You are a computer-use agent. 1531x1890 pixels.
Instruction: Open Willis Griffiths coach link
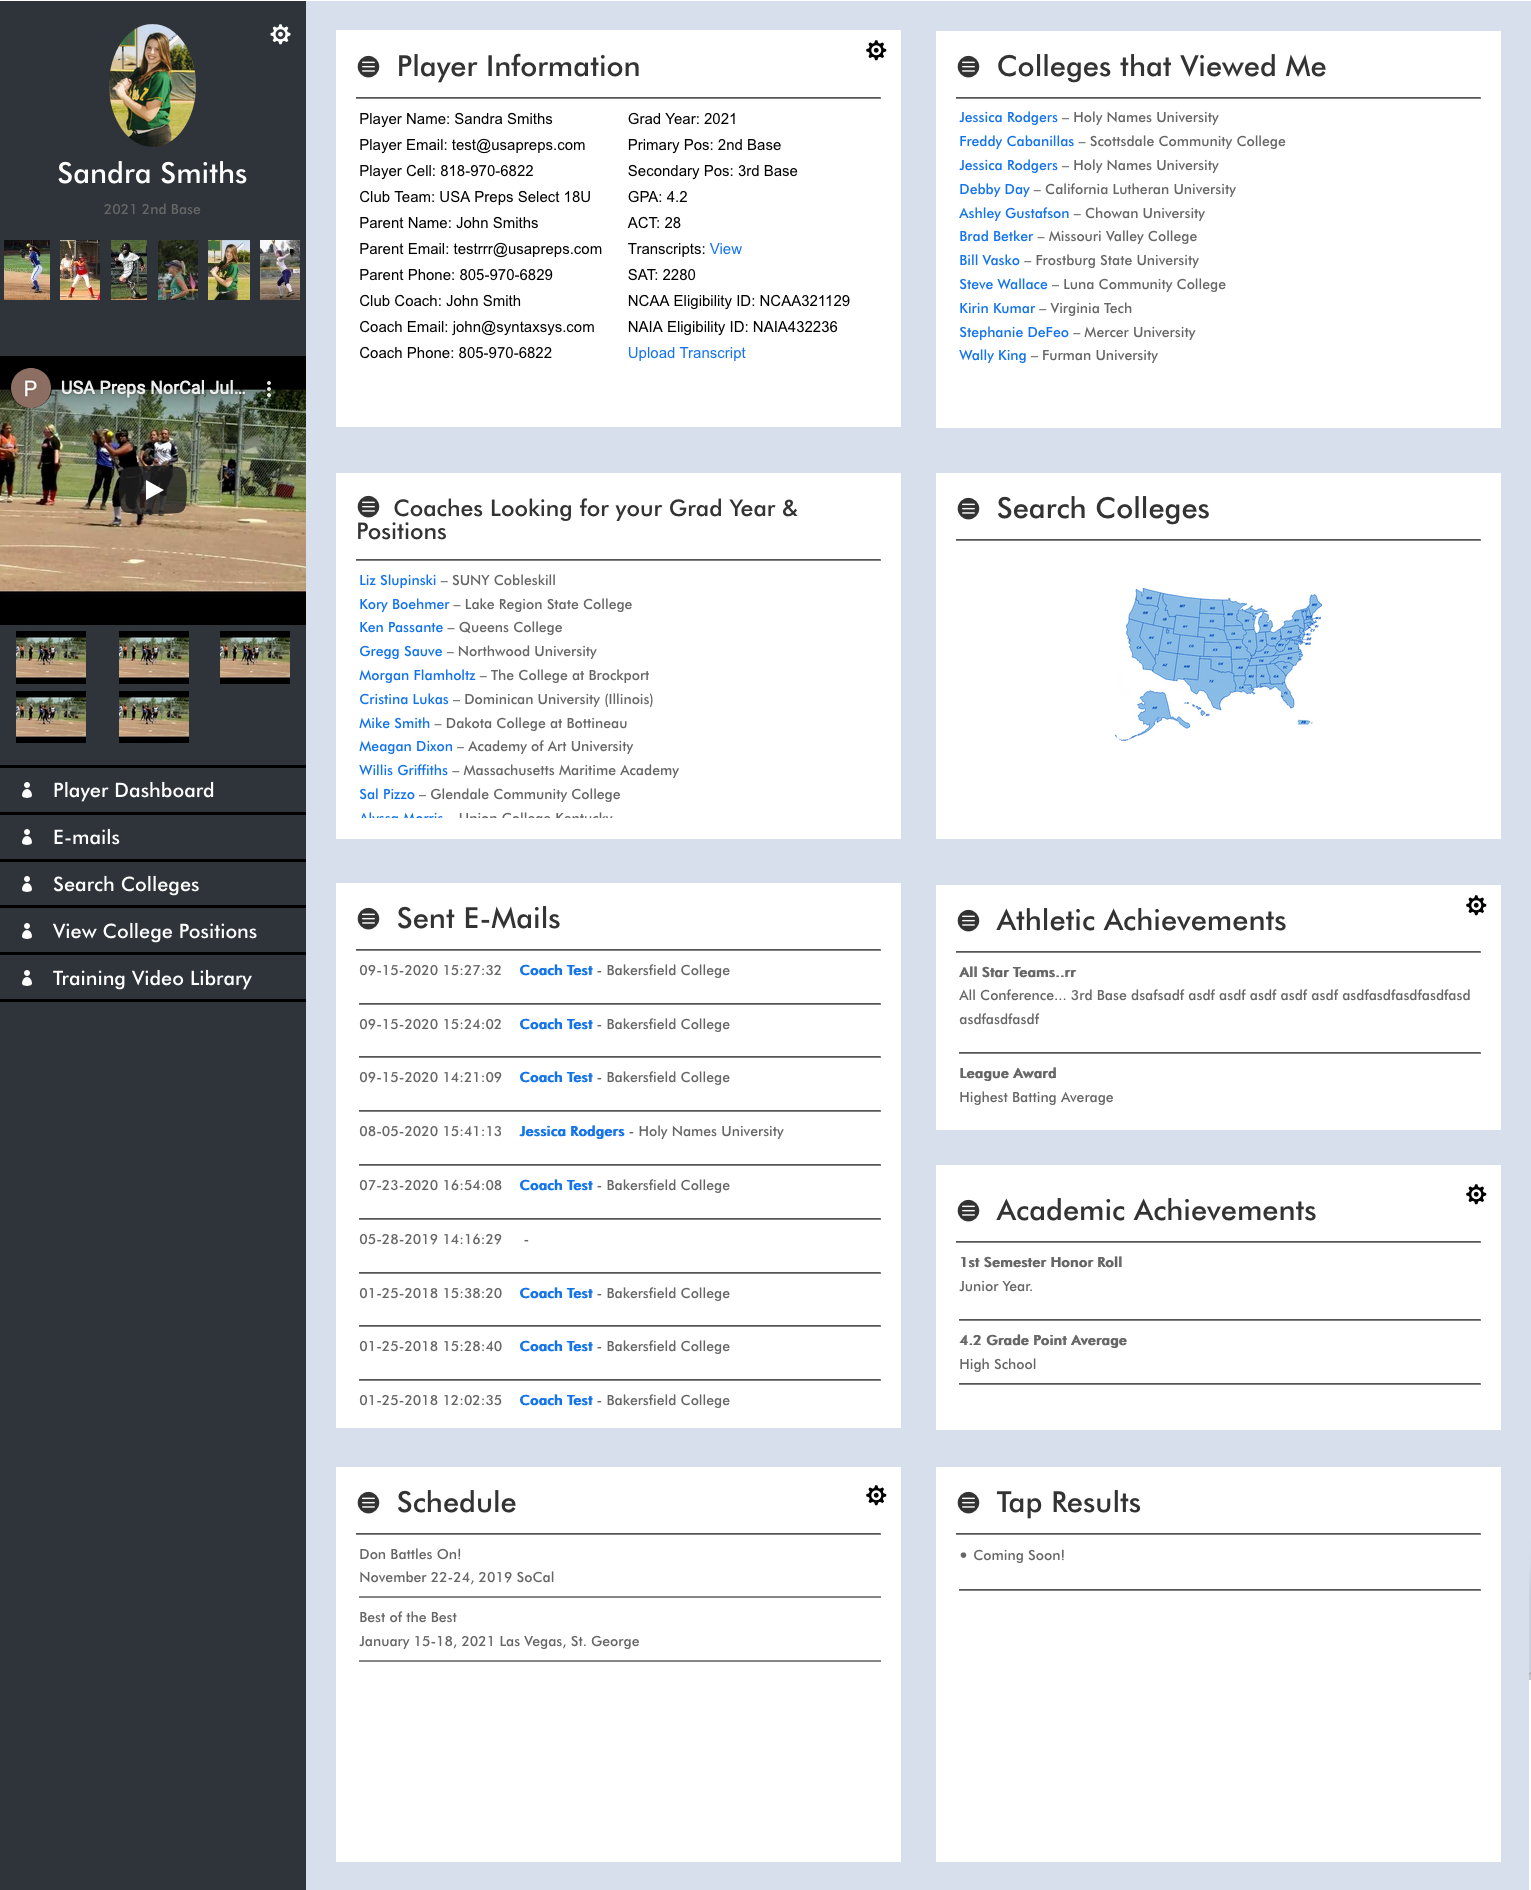point(404,770)
